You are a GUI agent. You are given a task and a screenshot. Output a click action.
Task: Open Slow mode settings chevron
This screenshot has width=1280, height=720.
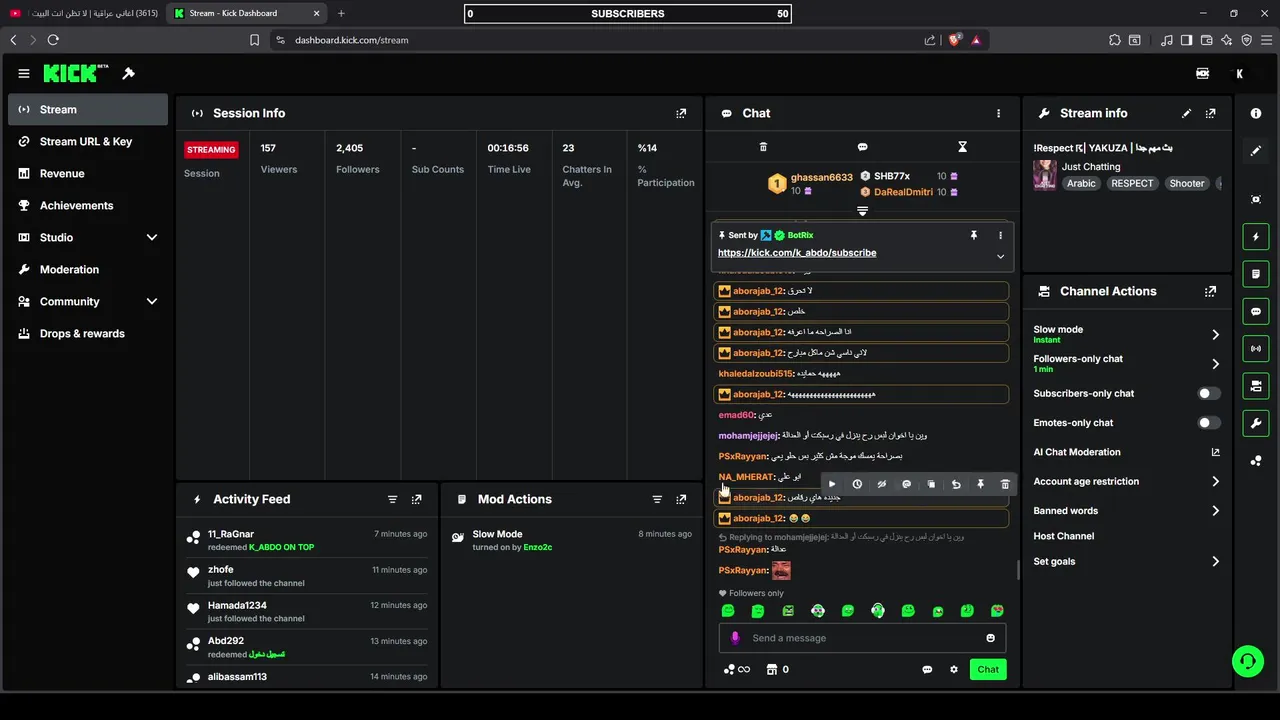point(1215,334)
